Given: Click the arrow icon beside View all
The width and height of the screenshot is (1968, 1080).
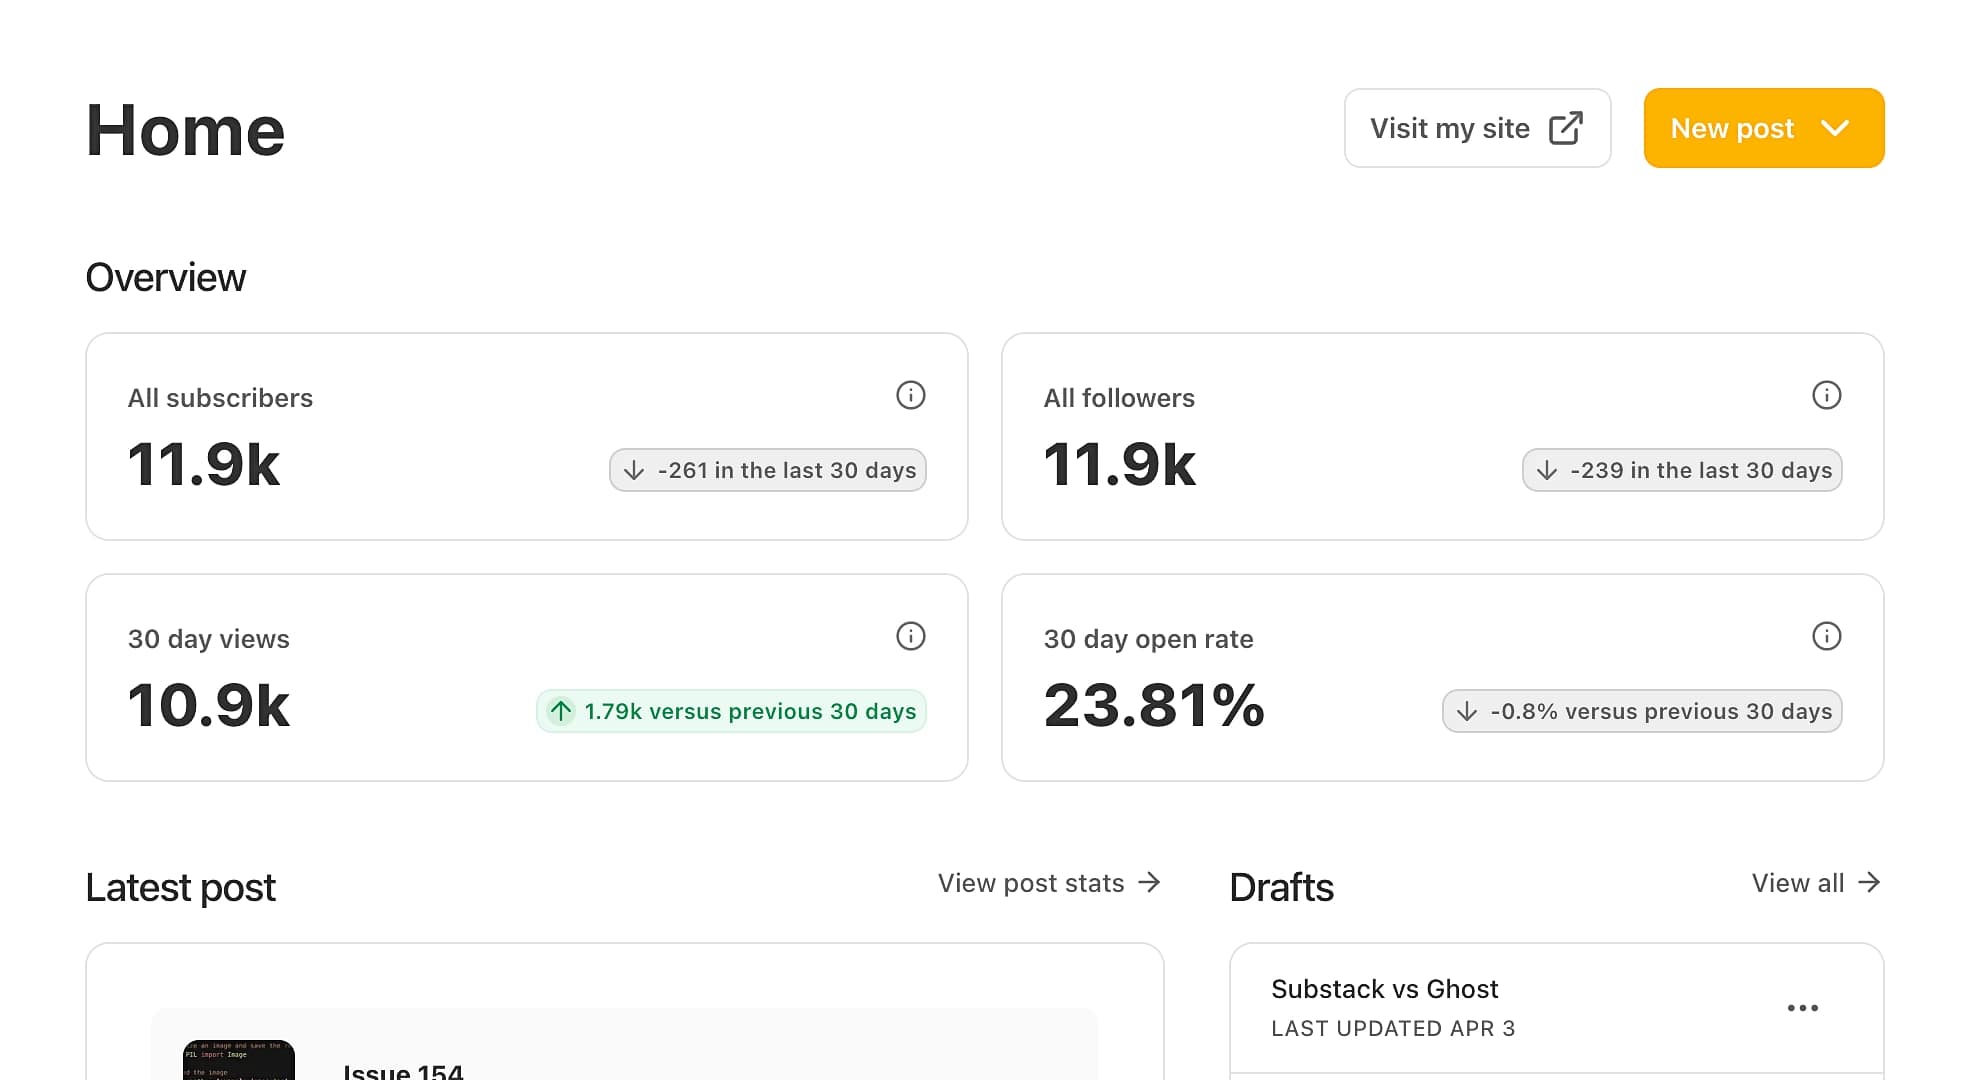Looking at the screenshot, I should pyautogui.click(x=1869, y=882).
